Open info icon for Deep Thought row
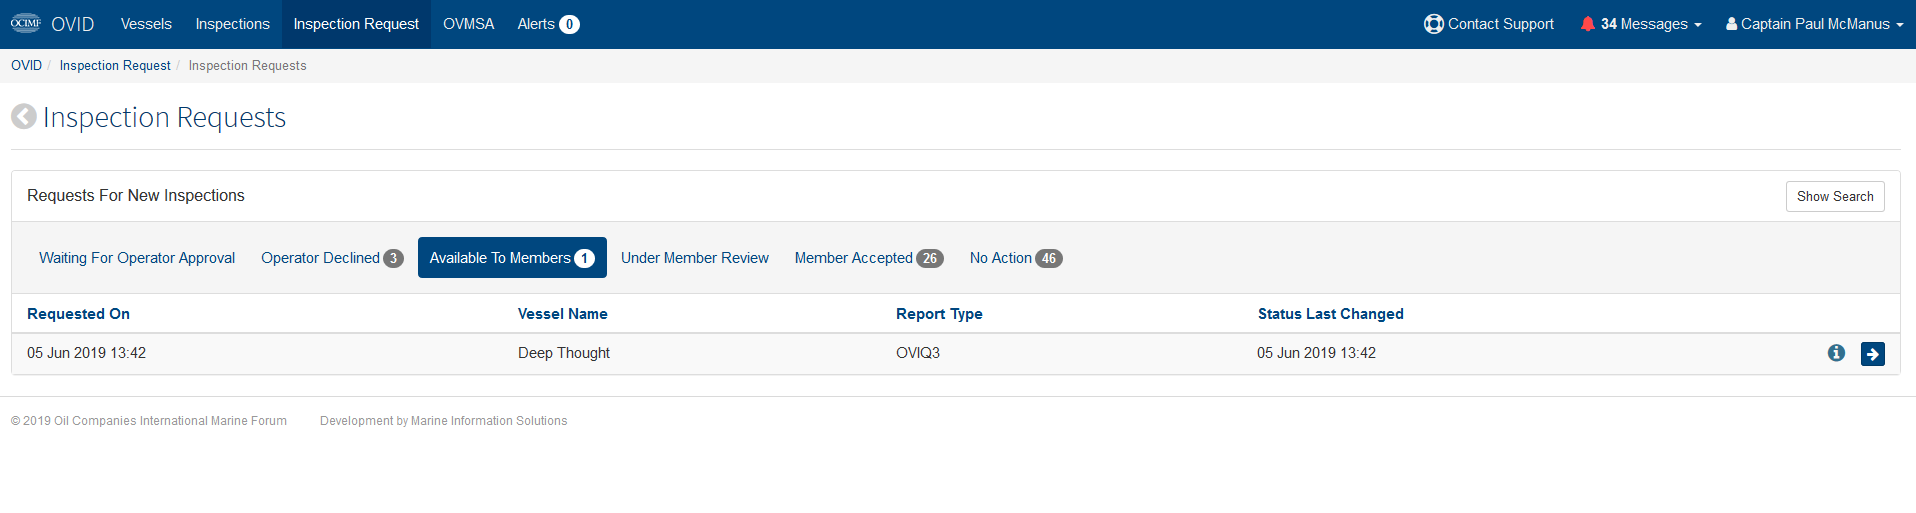The width and height of the screenshot is (1916, 513). [x=1836, y=353]
